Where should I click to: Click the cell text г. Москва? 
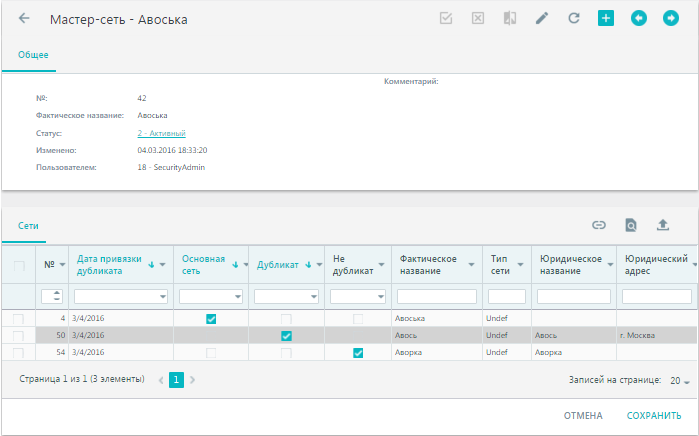[x=637, y=335]
